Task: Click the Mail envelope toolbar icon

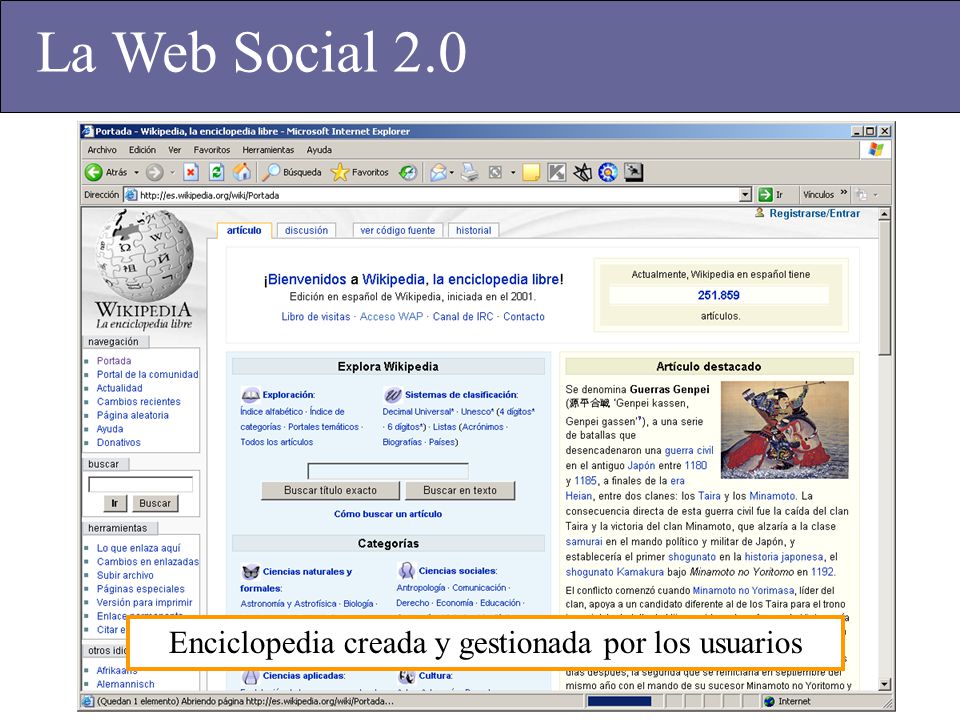Action: click(438, 173)
